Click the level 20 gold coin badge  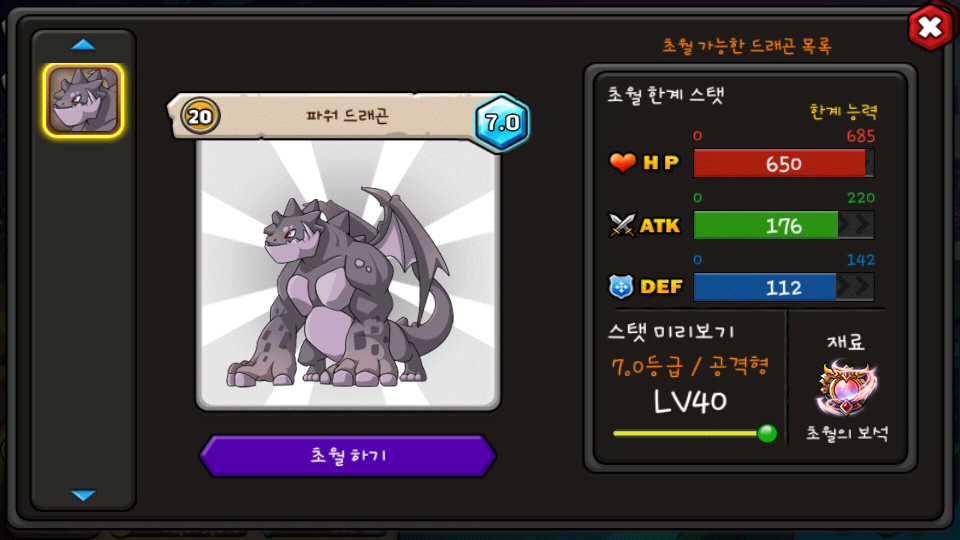[x=200, y=116]
